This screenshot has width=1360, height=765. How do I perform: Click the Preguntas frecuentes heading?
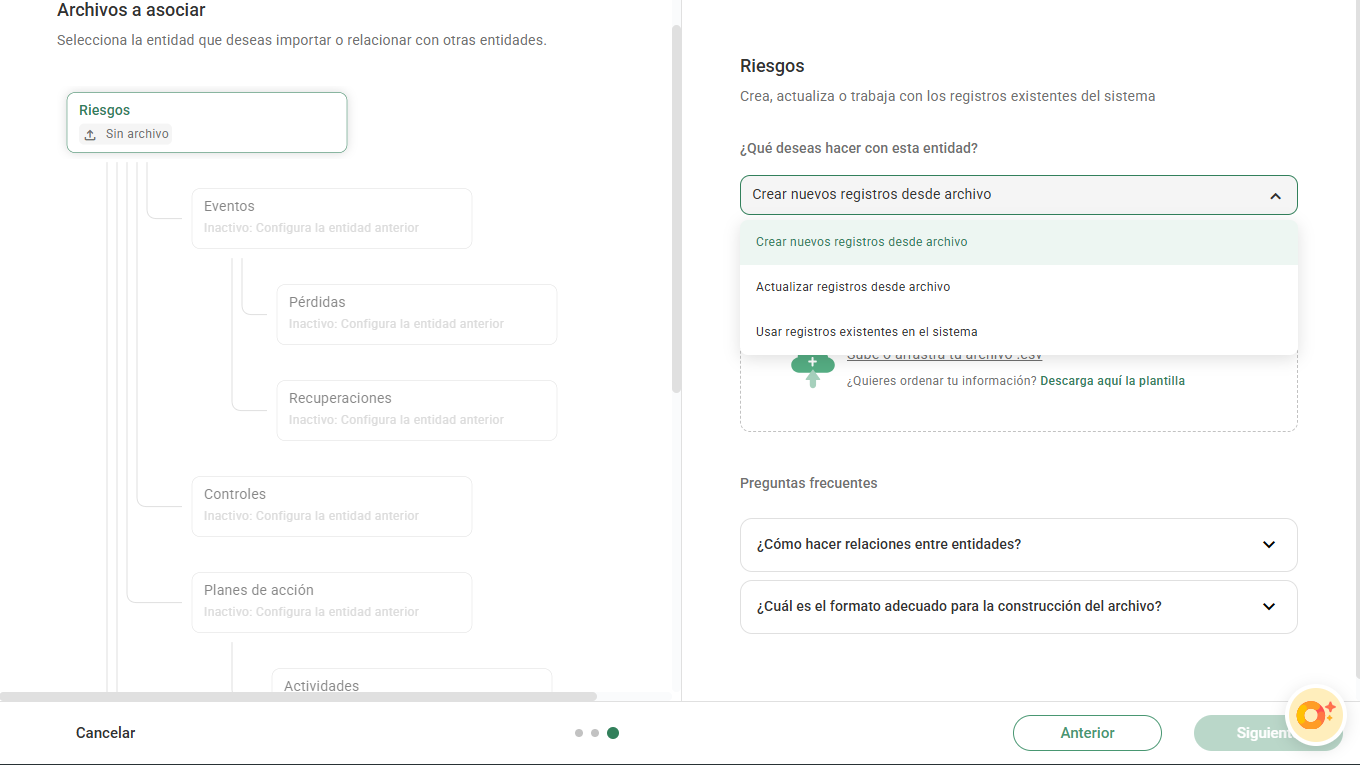pos(809,483)
